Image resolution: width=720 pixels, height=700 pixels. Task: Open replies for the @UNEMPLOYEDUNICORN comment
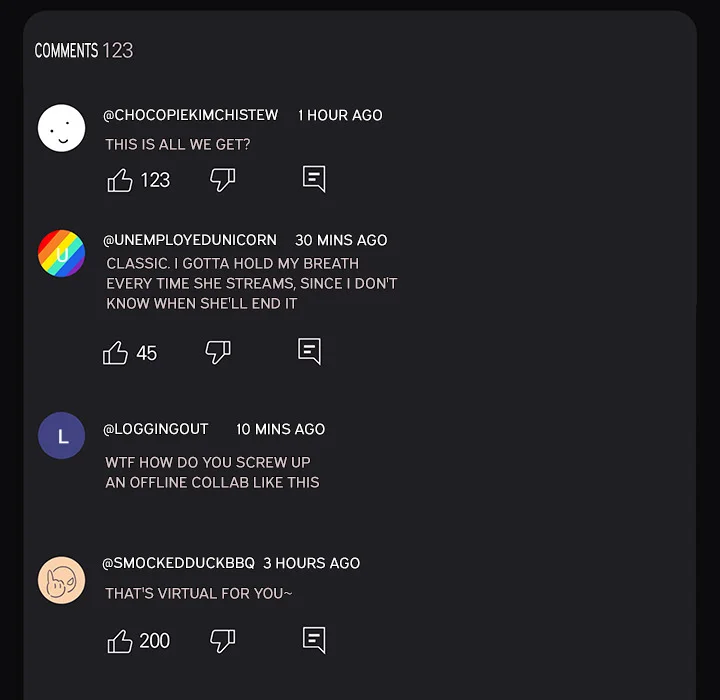(x=310, y=351)
